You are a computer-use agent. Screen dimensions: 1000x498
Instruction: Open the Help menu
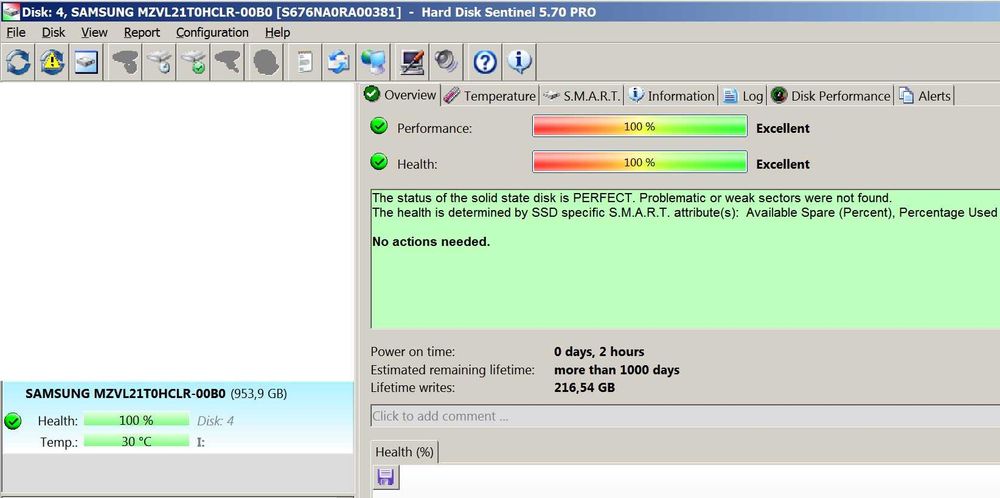(277, 32)
